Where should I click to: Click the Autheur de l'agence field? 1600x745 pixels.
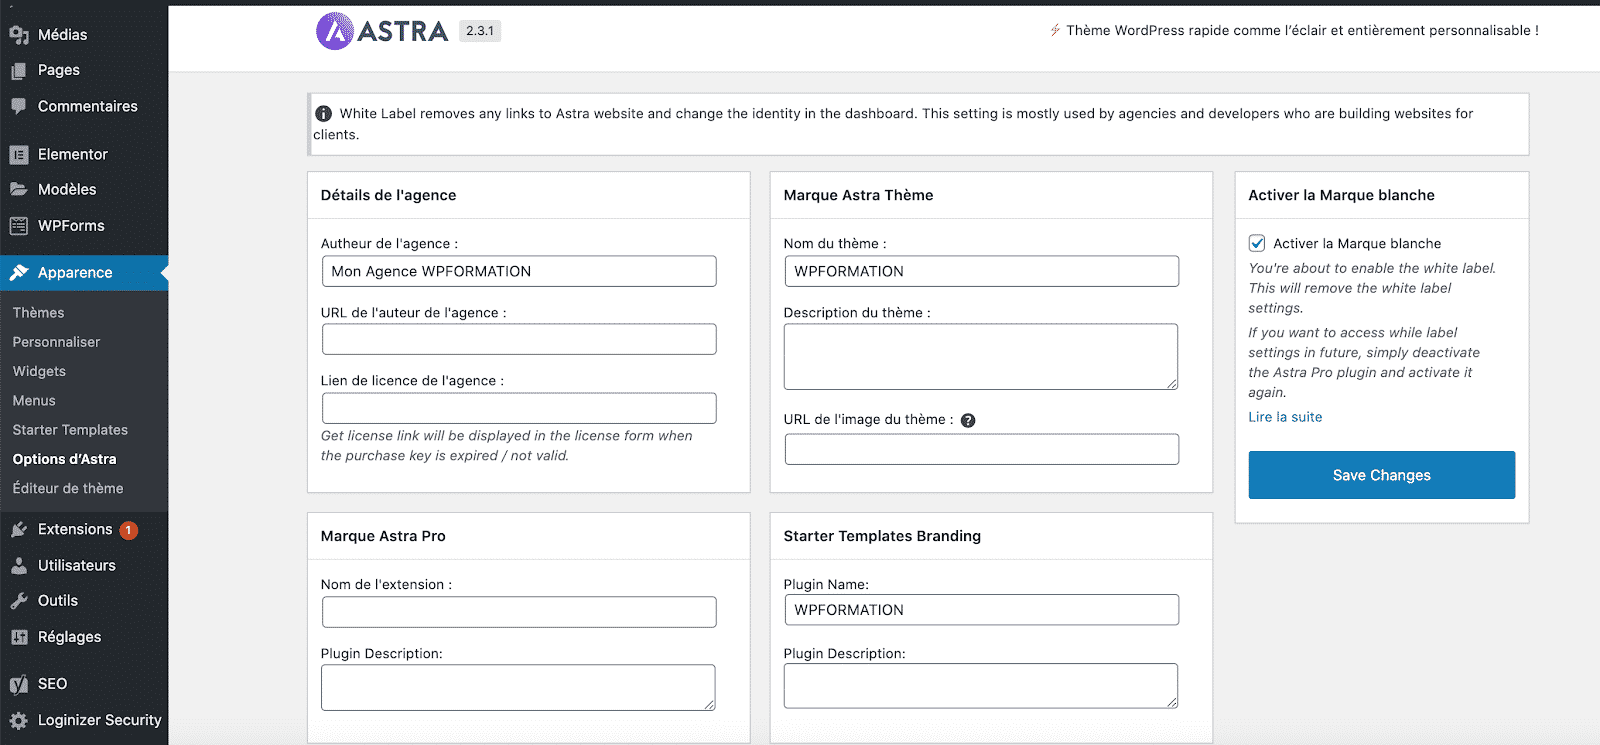coord(519,271)
